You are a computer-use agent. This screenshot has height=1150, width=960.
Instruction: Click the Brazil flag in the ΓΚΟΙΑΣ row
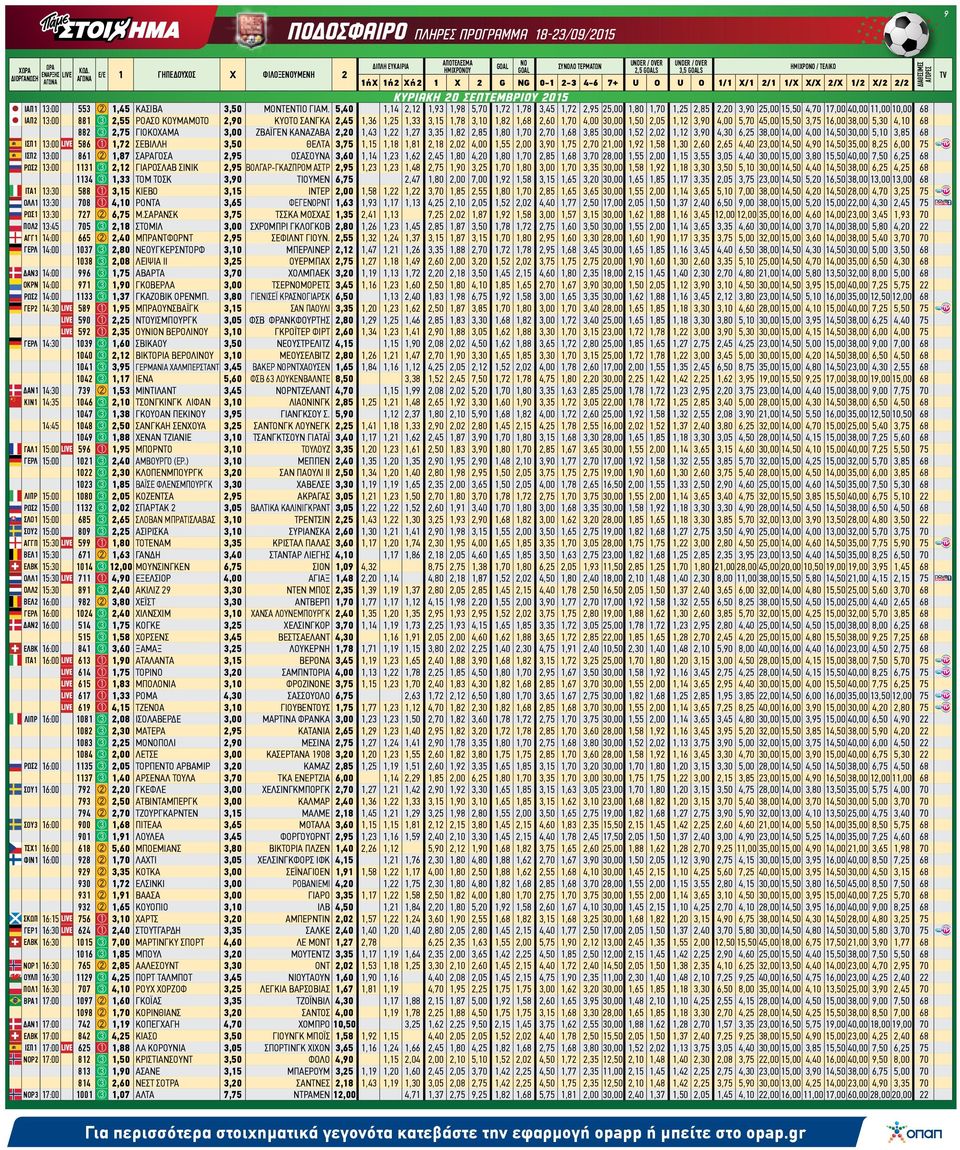click(x=15, y=1000)
